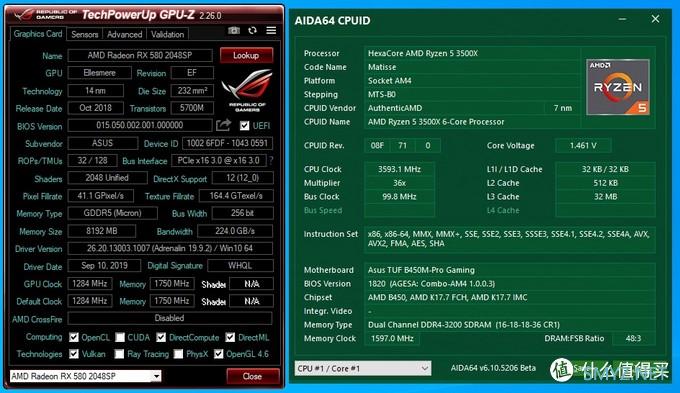Click the Bus Interface question mark

pos(271,160)
